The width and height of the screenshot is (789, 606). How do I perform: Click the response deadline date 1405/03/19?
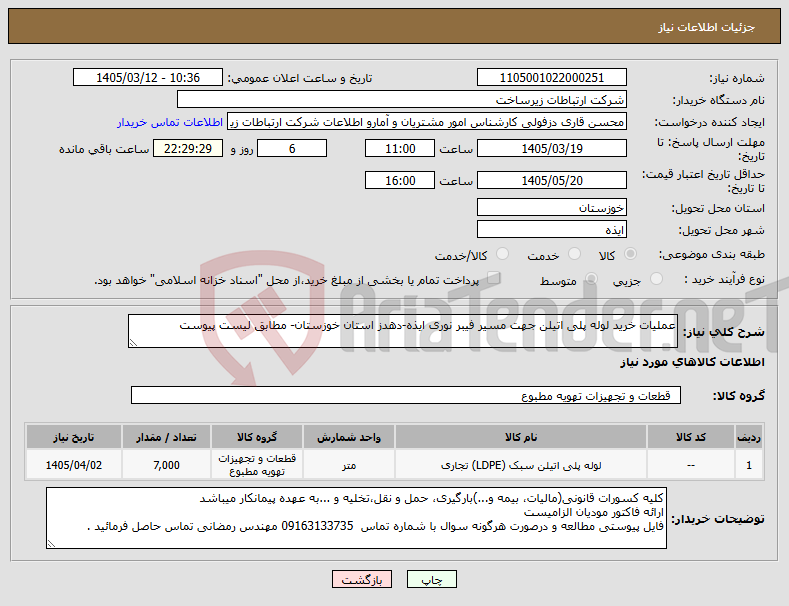click(x=551, y=148)
